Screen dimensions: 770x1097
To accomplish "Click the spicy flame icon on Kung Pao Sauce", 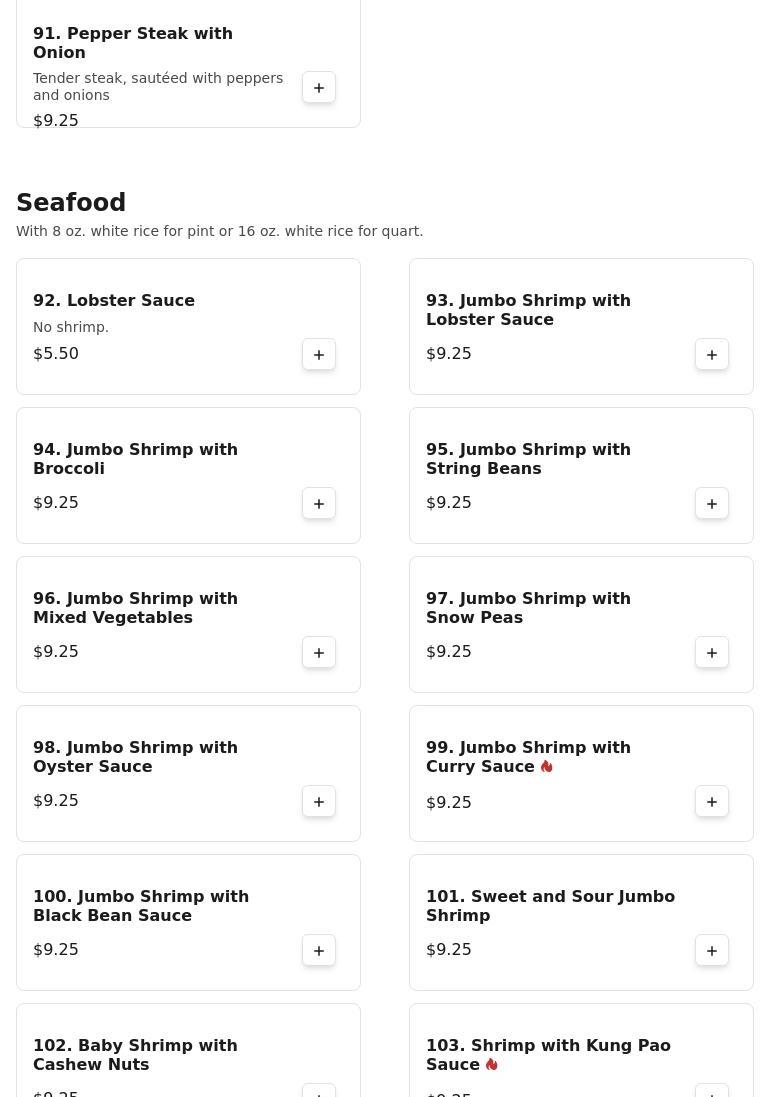I will [492, 1065].
